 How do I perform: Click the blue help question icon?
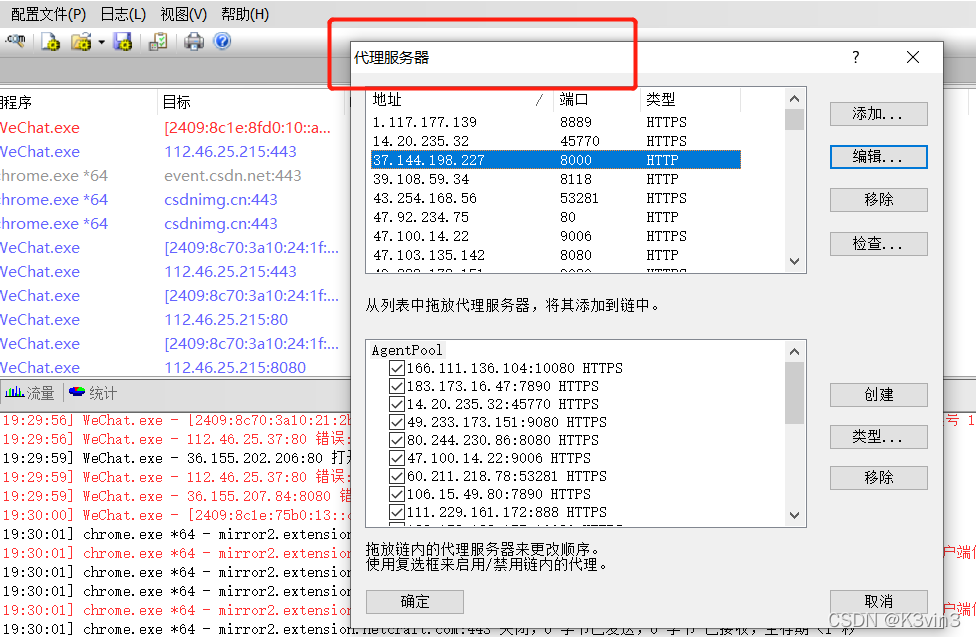[222, 41]
